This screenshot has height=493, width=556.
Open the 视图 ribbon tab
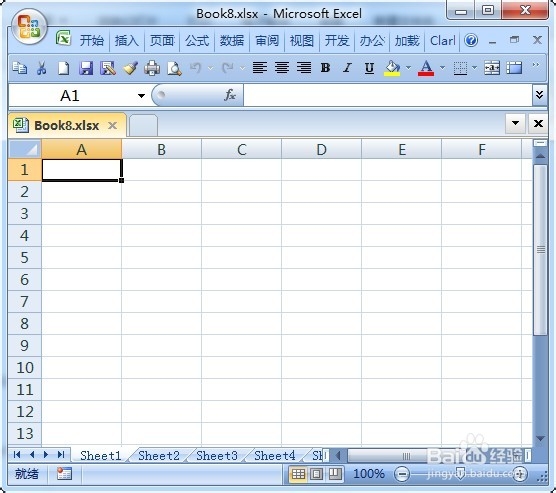pyautogui.click(x=302, y=40)
